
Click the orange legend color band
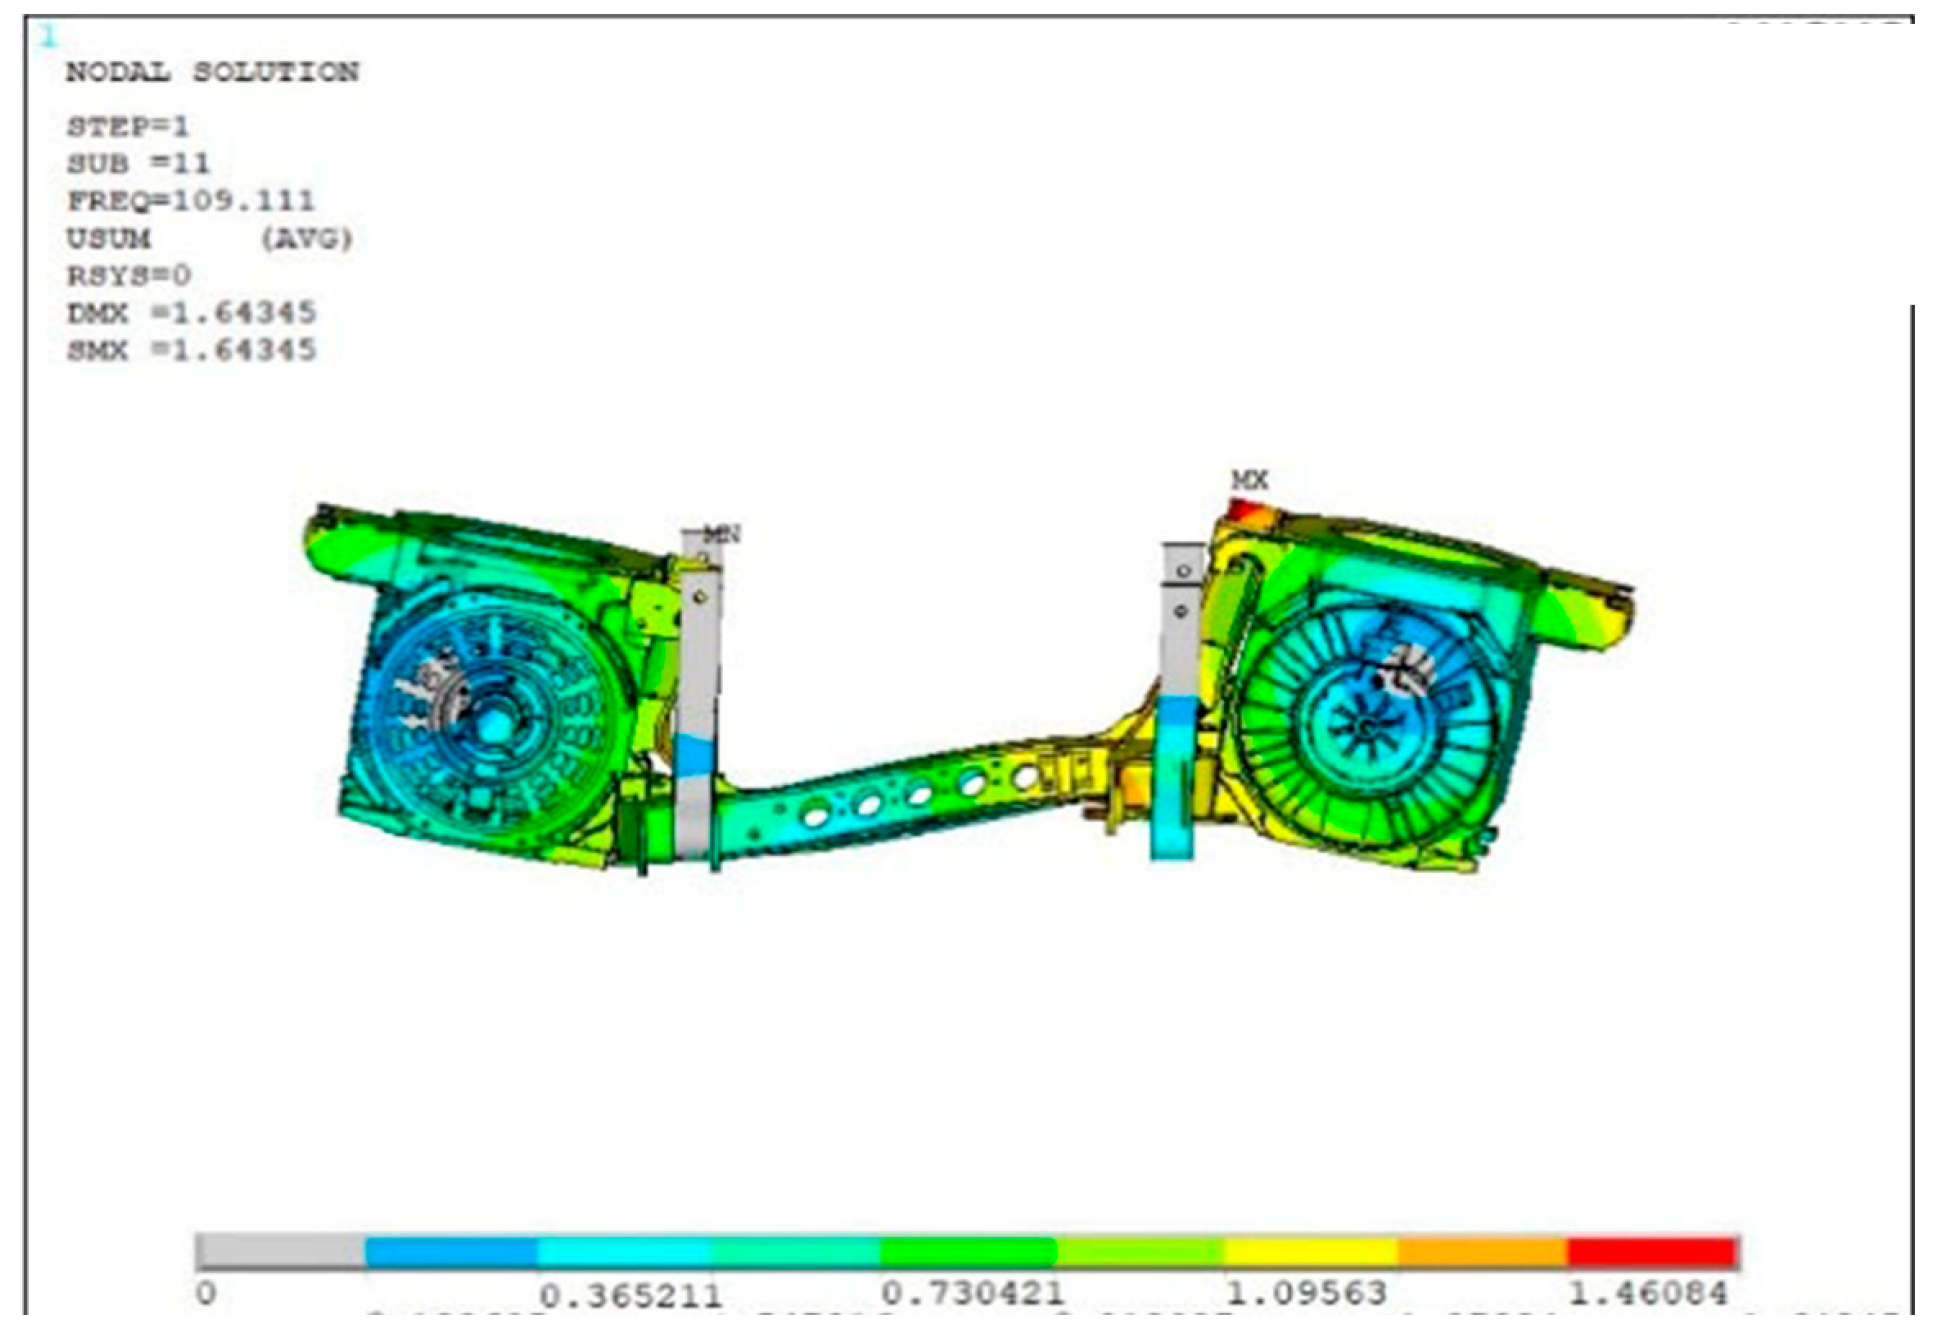1481,1252
